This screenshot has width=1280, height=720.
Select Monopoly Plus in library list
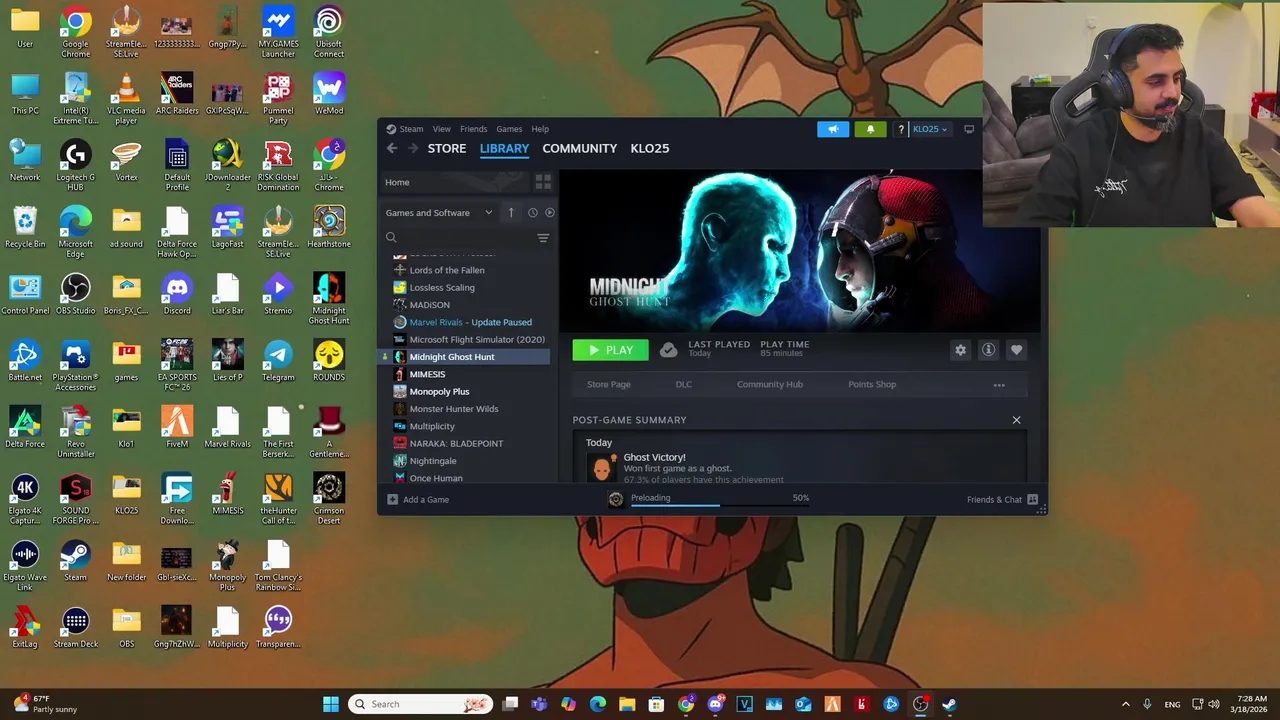439,392
